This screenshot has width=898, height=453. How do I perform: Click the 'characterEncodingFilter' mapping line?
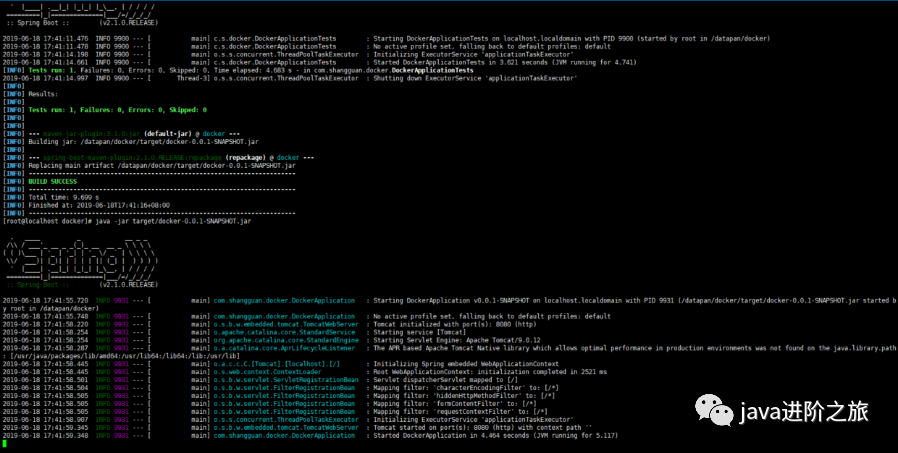pyautogui.click(x=466, y=388)
